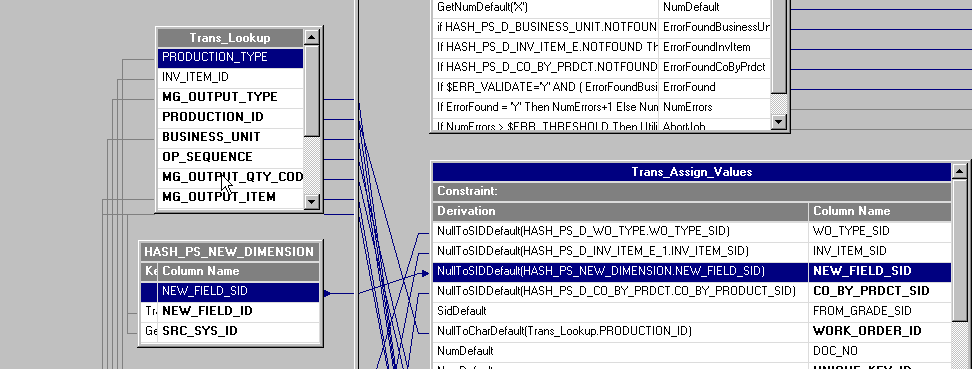
Task: Click the HASH_PS_NEW_DIMENSION title bar
Action: click(229, 252)
